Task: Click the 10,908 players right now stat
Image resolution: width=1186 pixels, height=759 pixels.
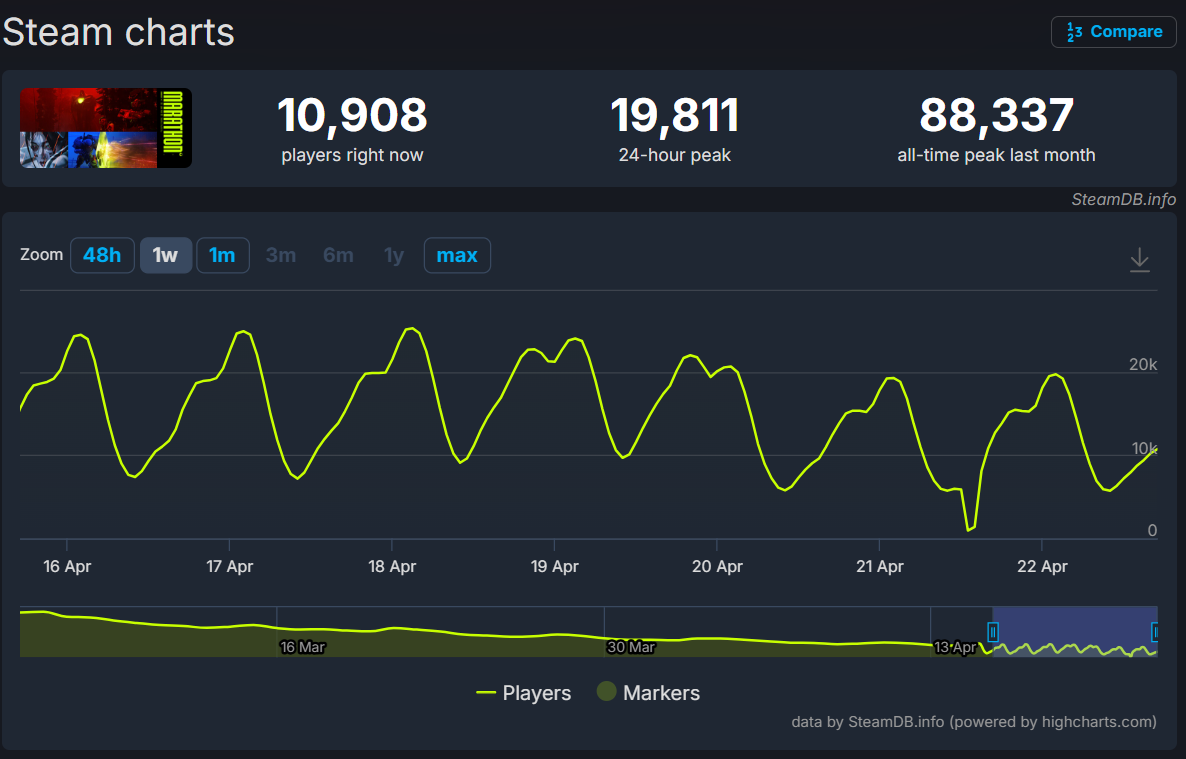Action: (352, 129)
